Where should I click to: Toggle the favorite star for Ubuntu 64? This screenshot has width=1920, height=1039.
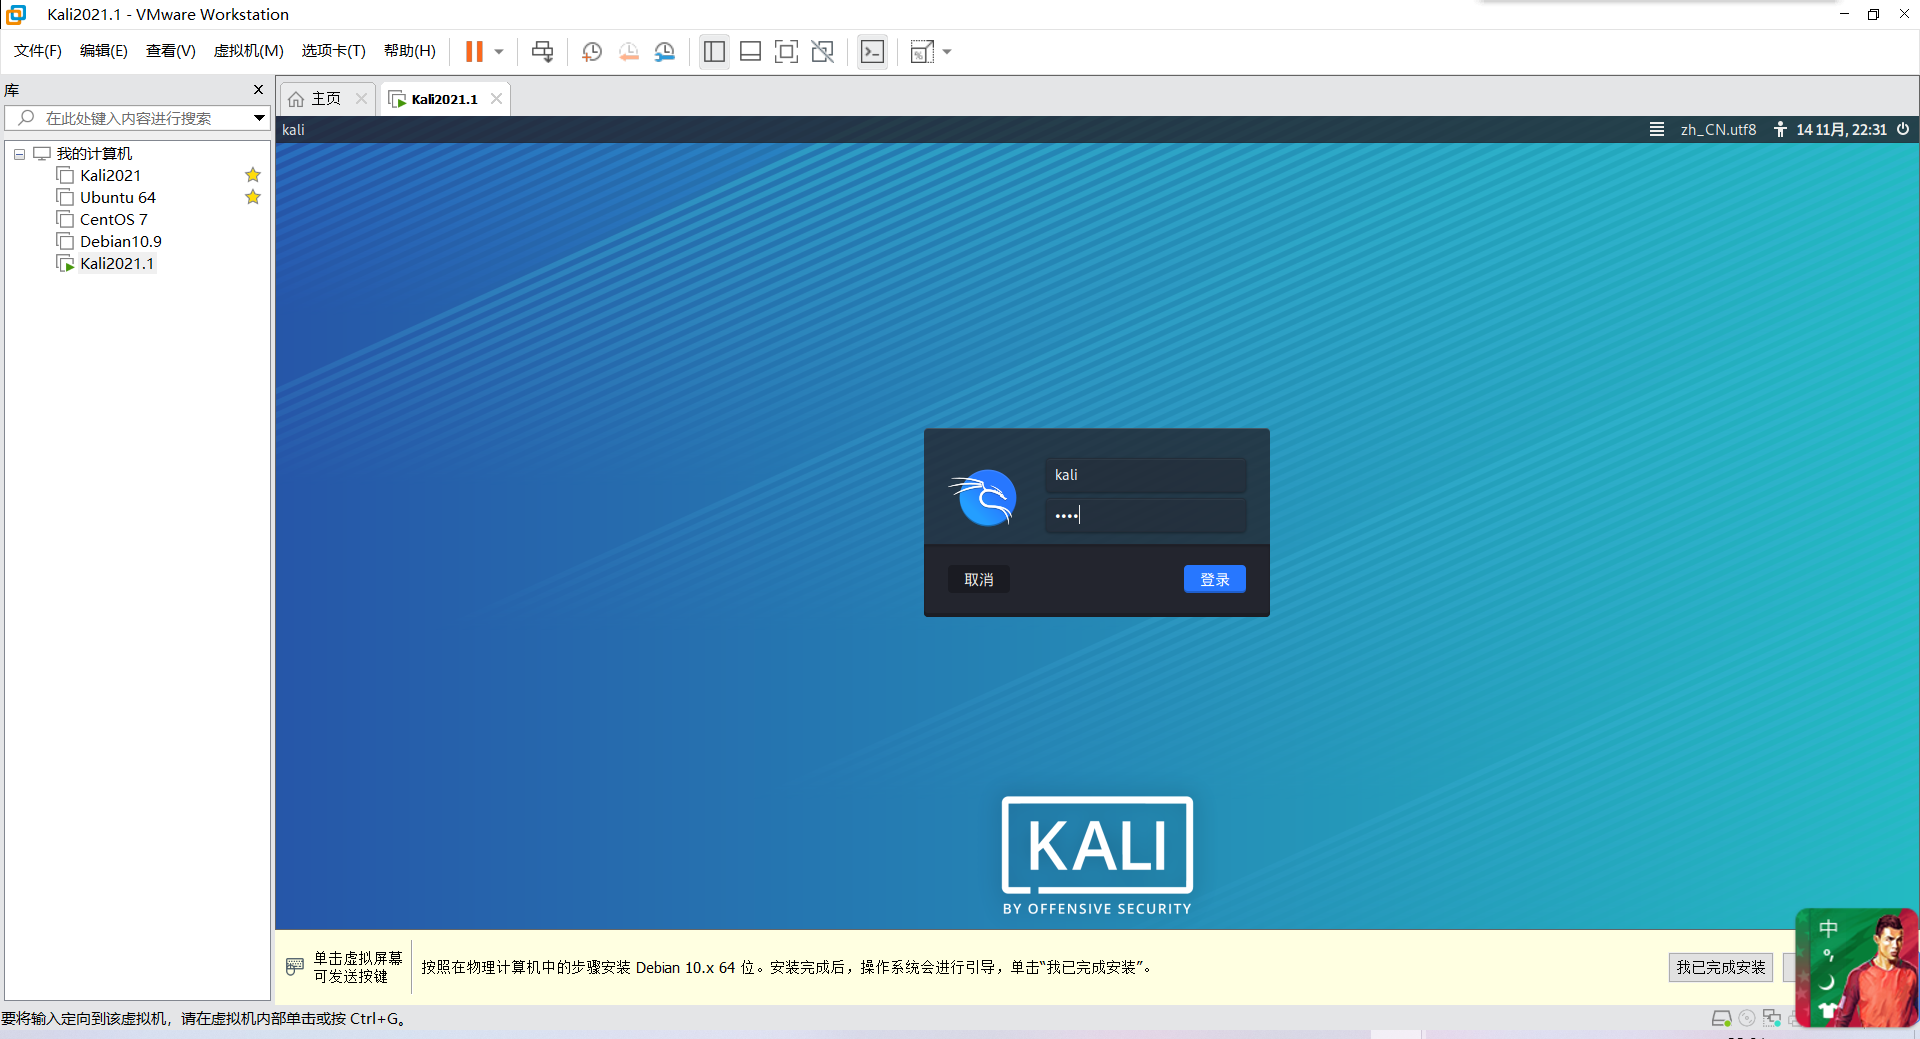tap(253, 197)
